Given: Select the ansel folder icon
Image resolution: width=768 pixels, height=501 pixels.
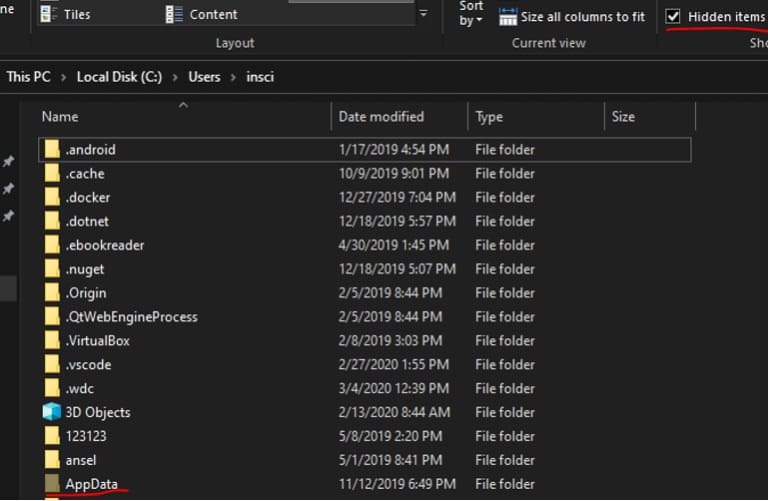Looking at the screenshot, I should (52, 460).
